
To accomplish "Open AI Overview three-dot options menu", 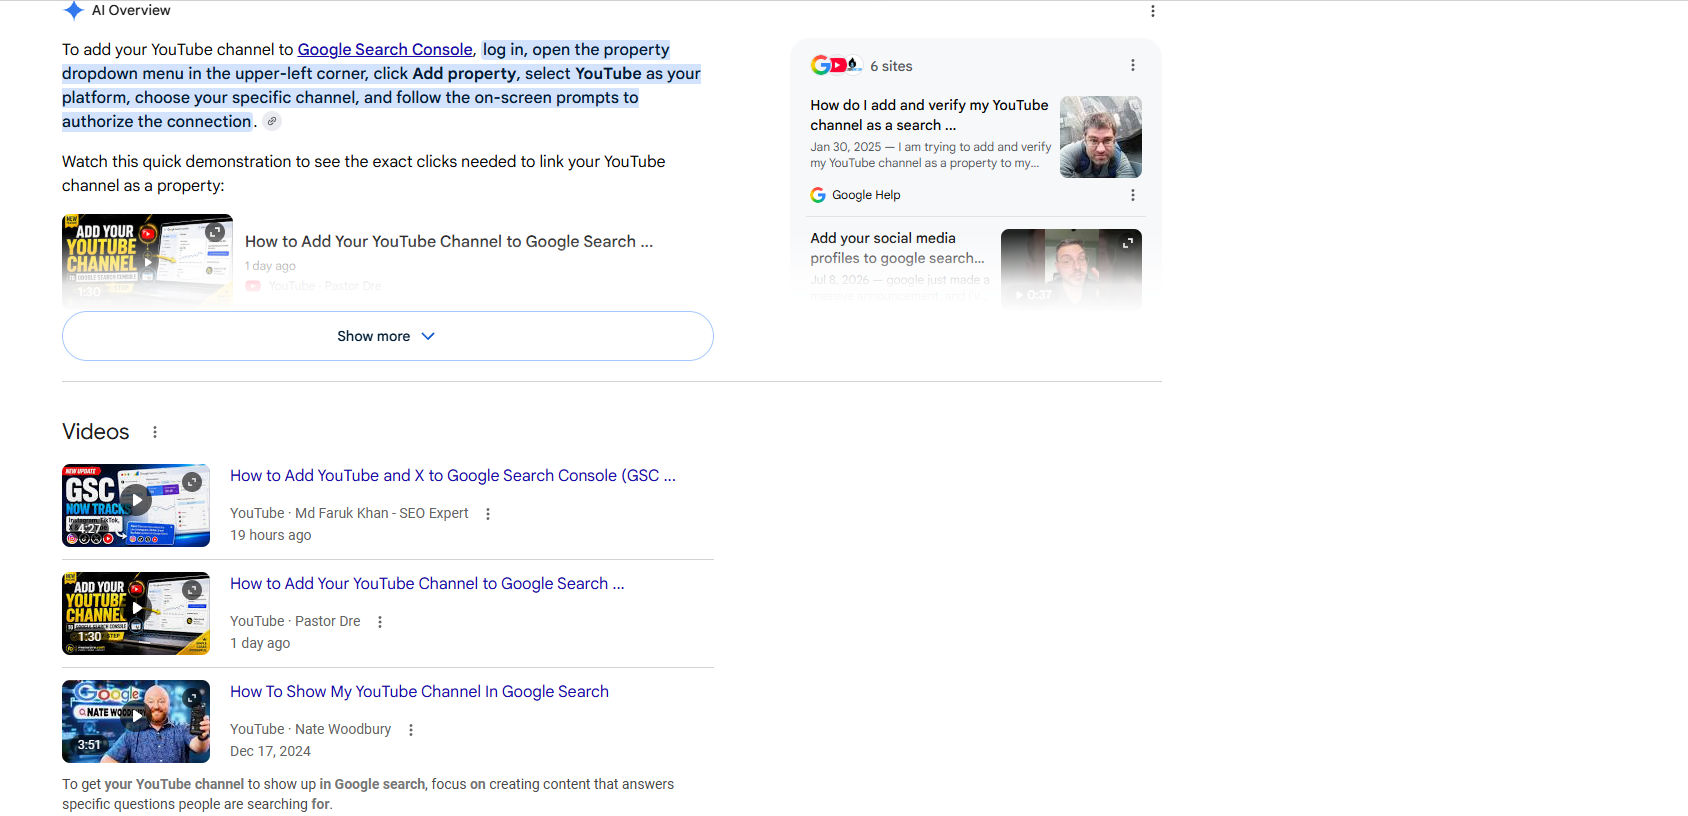I will click(x=1152, y=11).
